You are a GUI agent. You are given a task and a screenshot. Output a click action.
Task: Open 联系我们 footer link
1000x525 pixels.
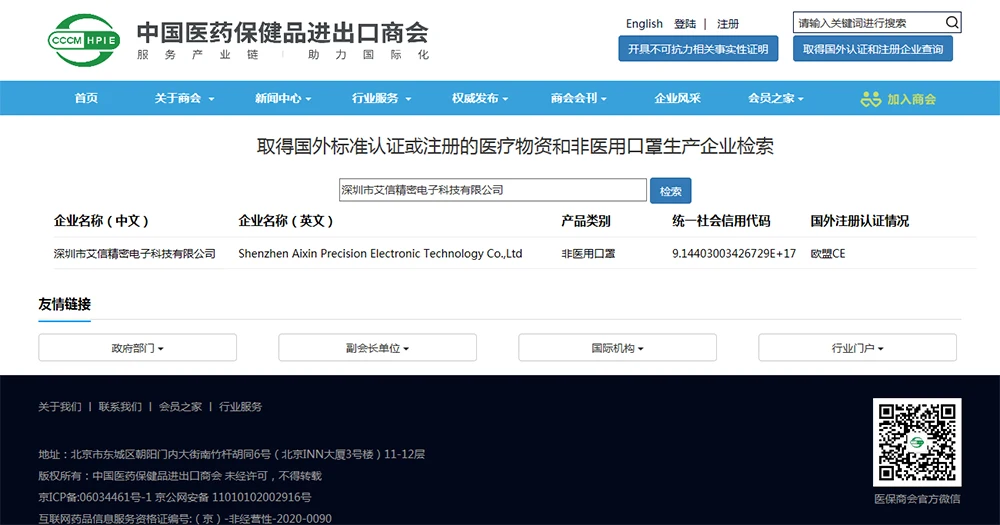point(120,406)
